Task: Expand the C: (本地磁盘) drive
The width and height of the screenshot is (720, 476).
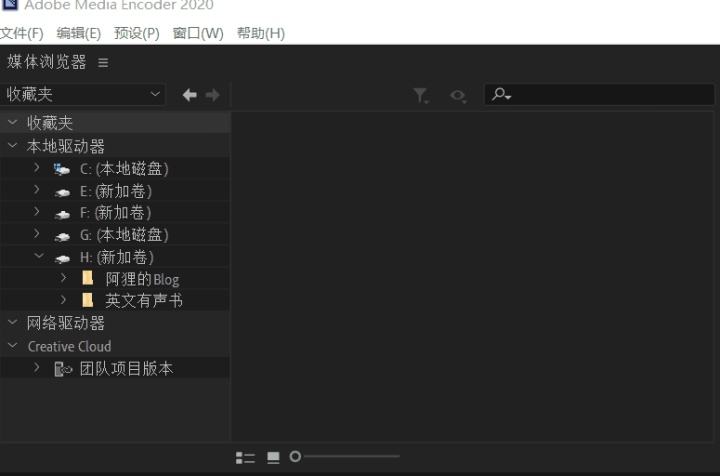Action: 37,168
